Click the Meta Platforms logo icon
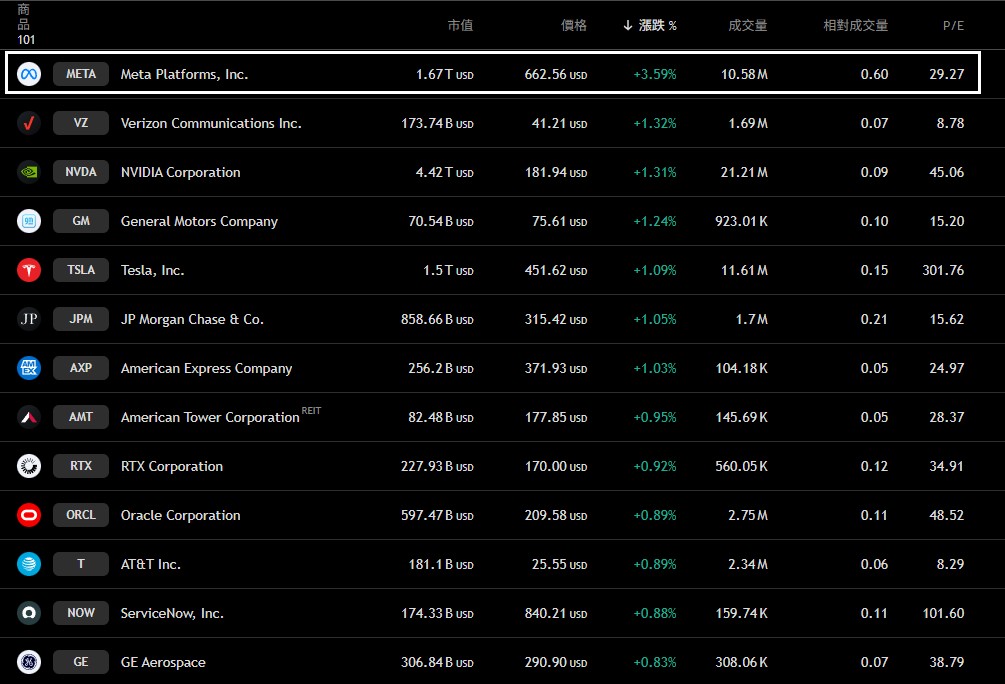1005x684 pixels. [29, 74]
